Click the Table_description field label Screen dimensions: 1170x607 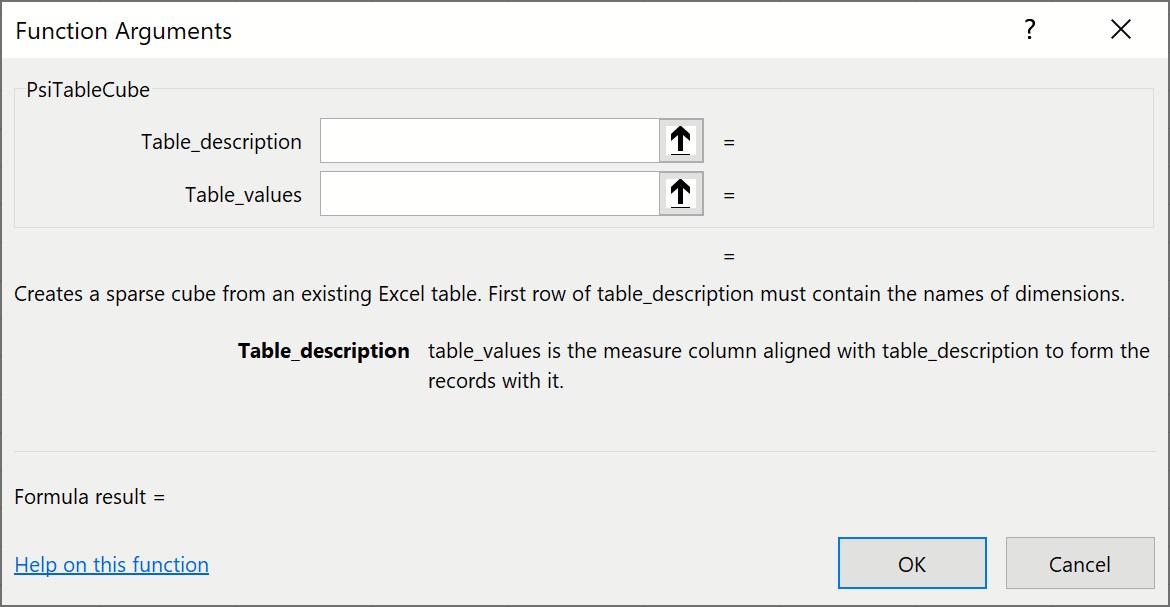click(x=221, y=142)
